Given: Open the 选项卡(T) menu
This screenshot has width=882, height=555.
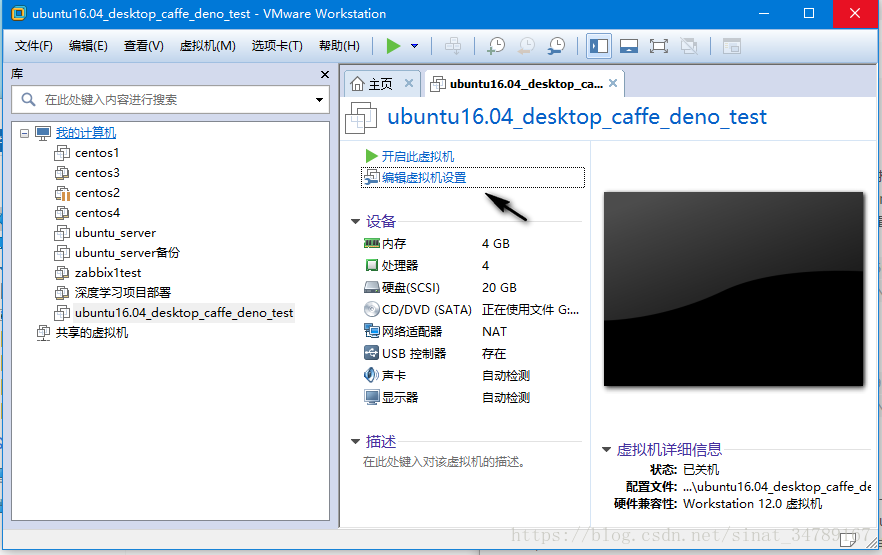Looking at the screenshot, I should [277, 46].
